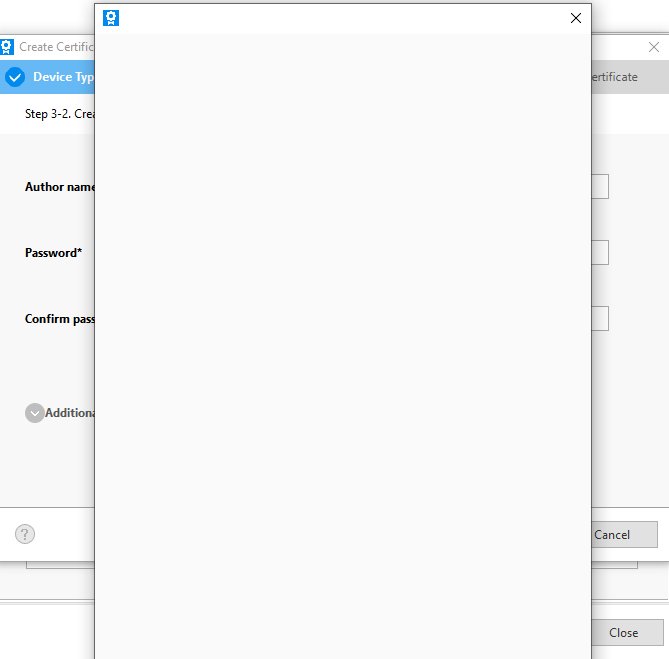
Task: Focus the Confirm password input field
Action: [600, 319]
